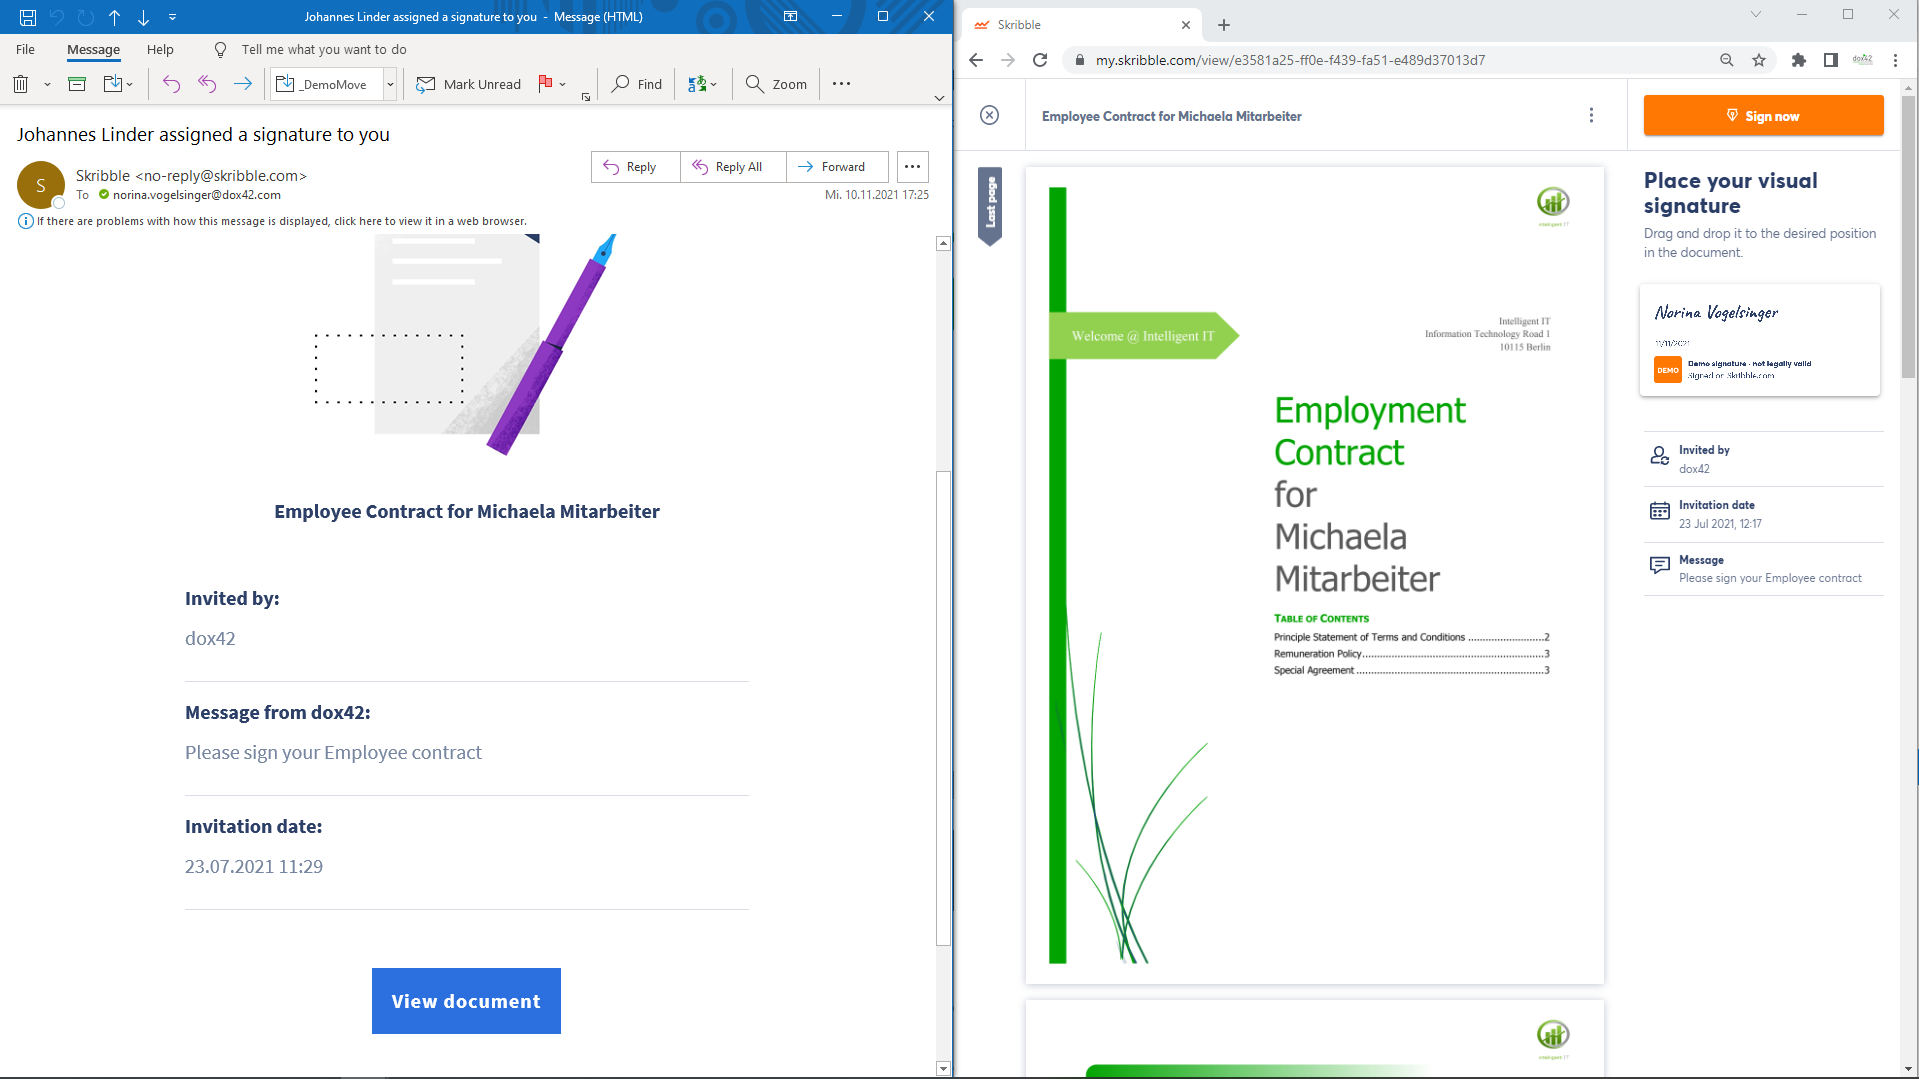Close the Skribble document view (X circle)
This screenshot has width=1919, height=1079.
pyautogui.click(x=989, y=115)
